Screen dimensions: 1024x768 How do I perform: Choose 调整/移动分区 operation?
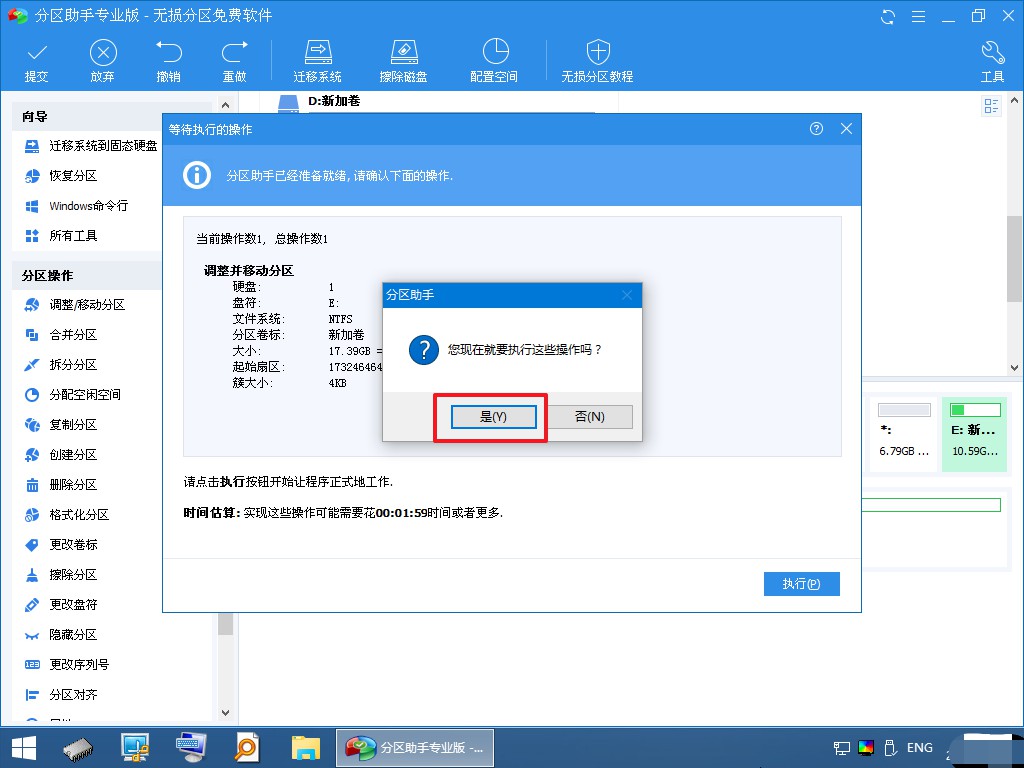[74, 305]
